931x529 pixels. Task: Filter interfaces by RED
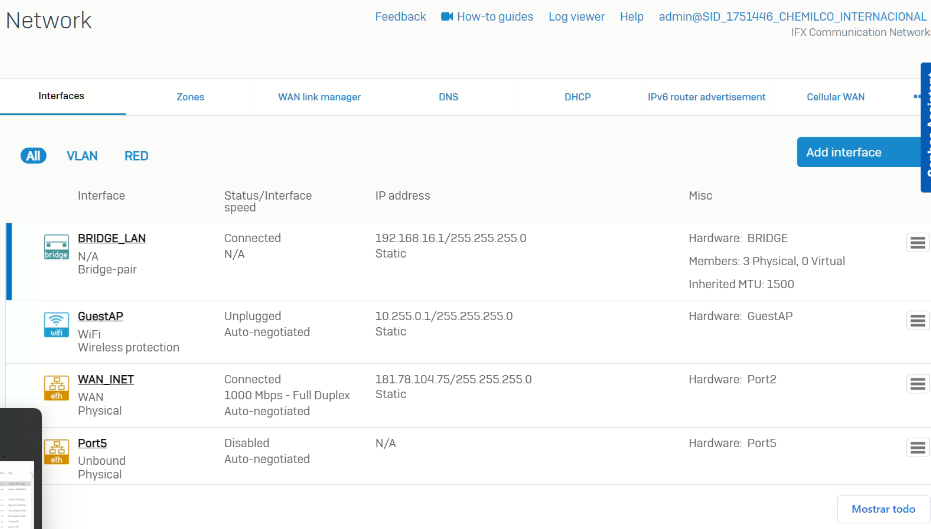(136, 156)
